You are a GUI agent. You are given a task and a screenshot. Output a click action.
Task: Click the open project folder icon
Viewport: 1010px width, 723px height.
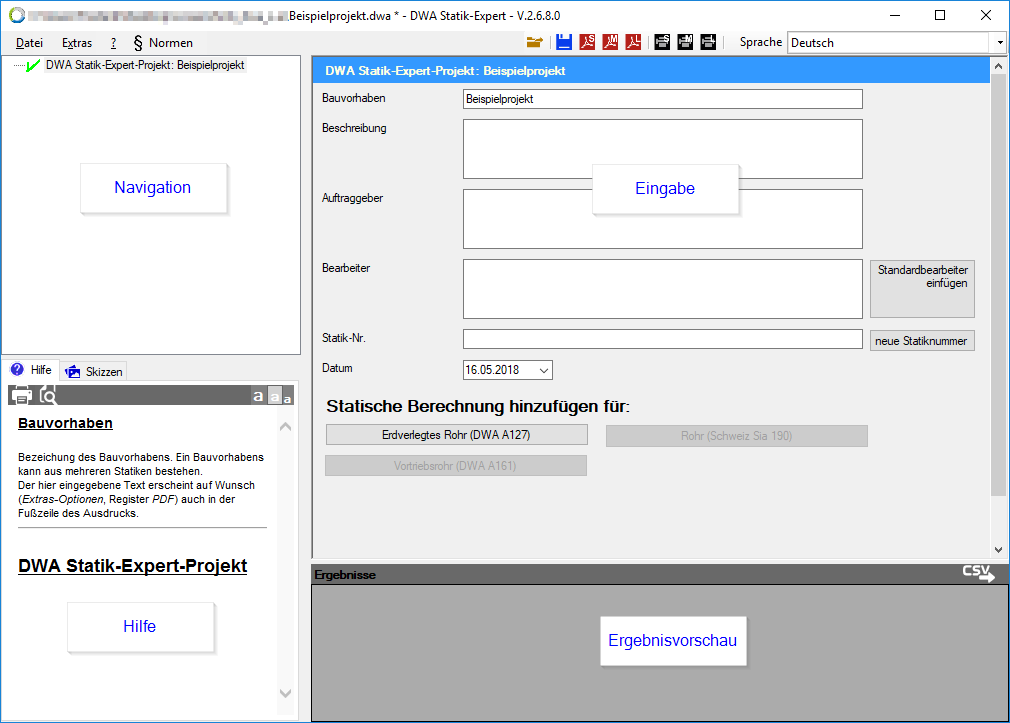pyautogui.click(x=534, y=42)
